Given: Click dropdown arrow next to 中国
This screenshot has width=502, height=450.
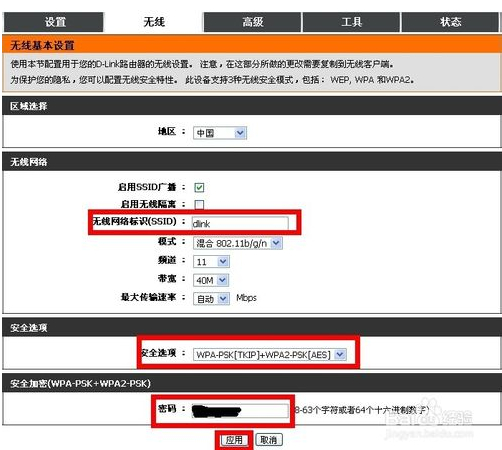Looking at the screenshot, I should point(240,133).
